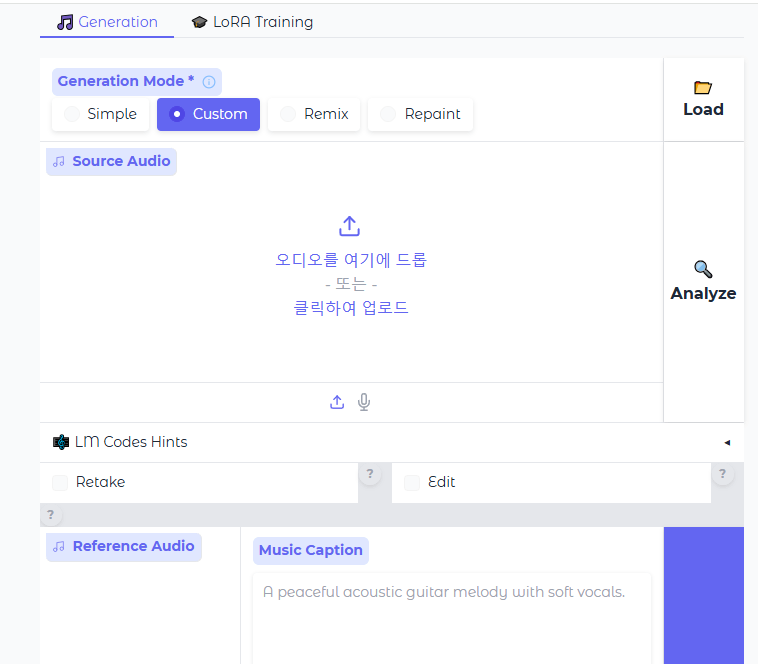Viewport: 758px width, 664px height.
Task: Click the LM Codes Hints collapse arrow
Action: pos(727,443)
